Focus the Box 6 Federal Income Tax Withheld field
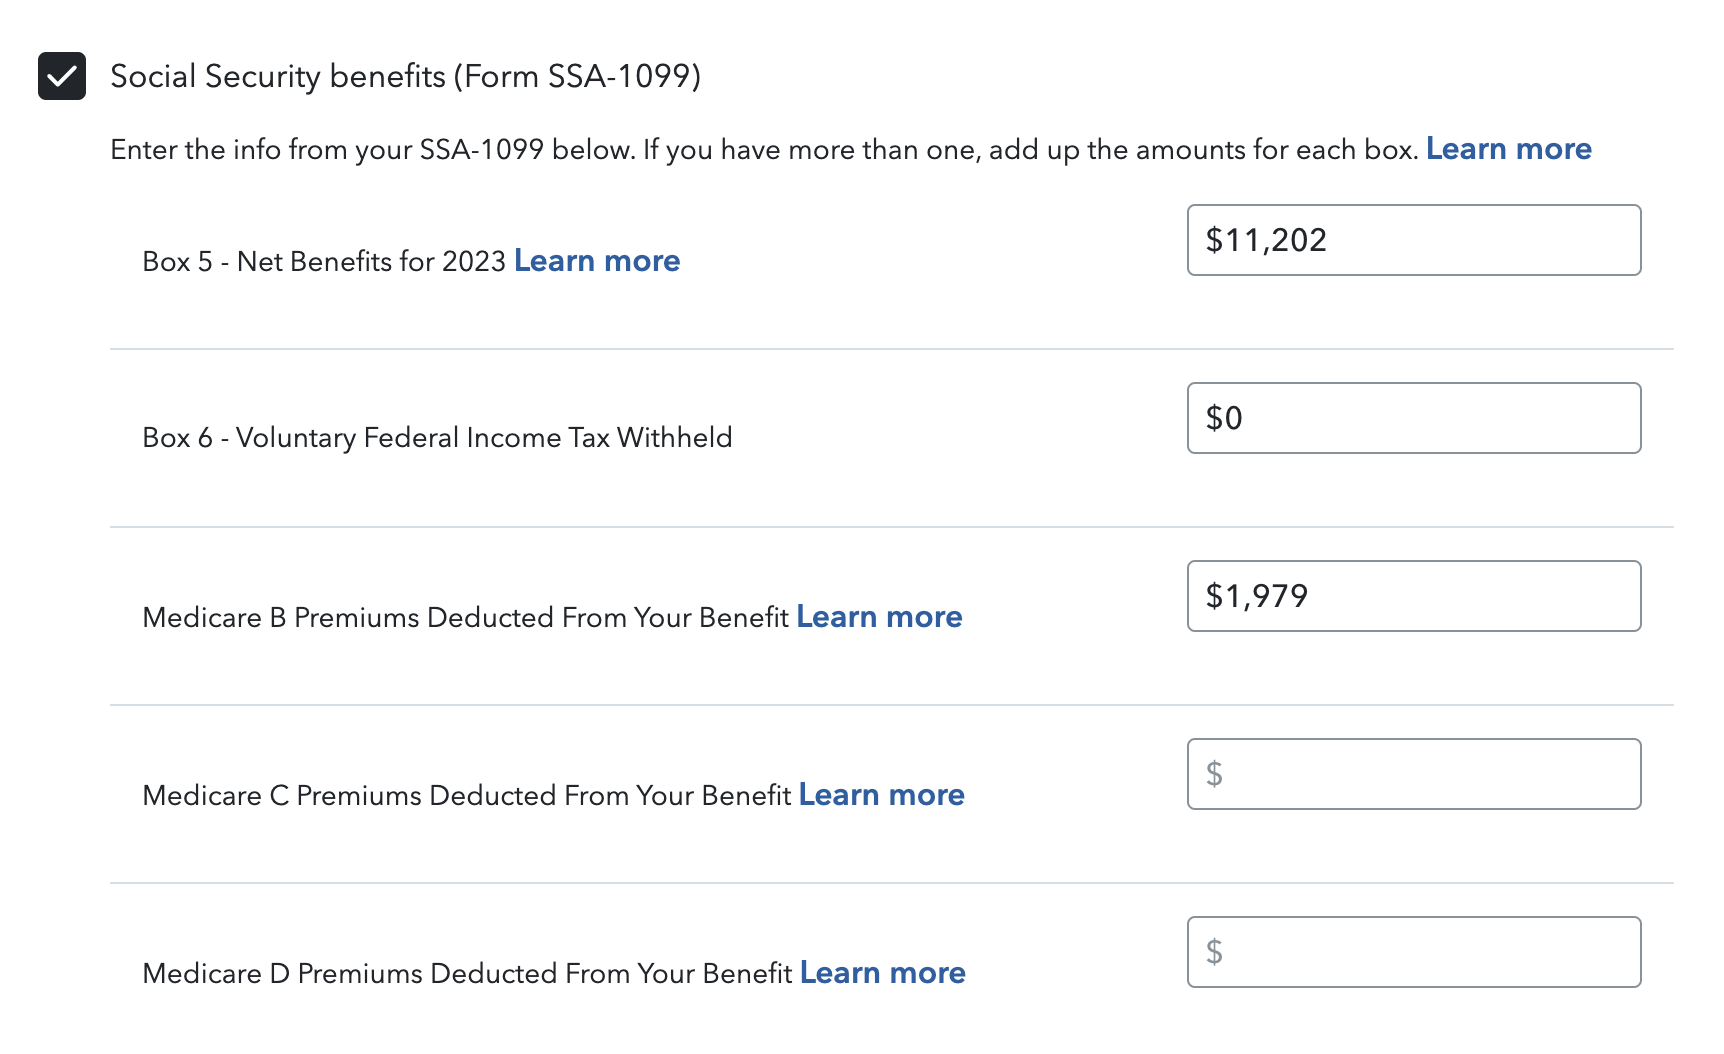The image size is (1724, 1054). point(1413,418)
